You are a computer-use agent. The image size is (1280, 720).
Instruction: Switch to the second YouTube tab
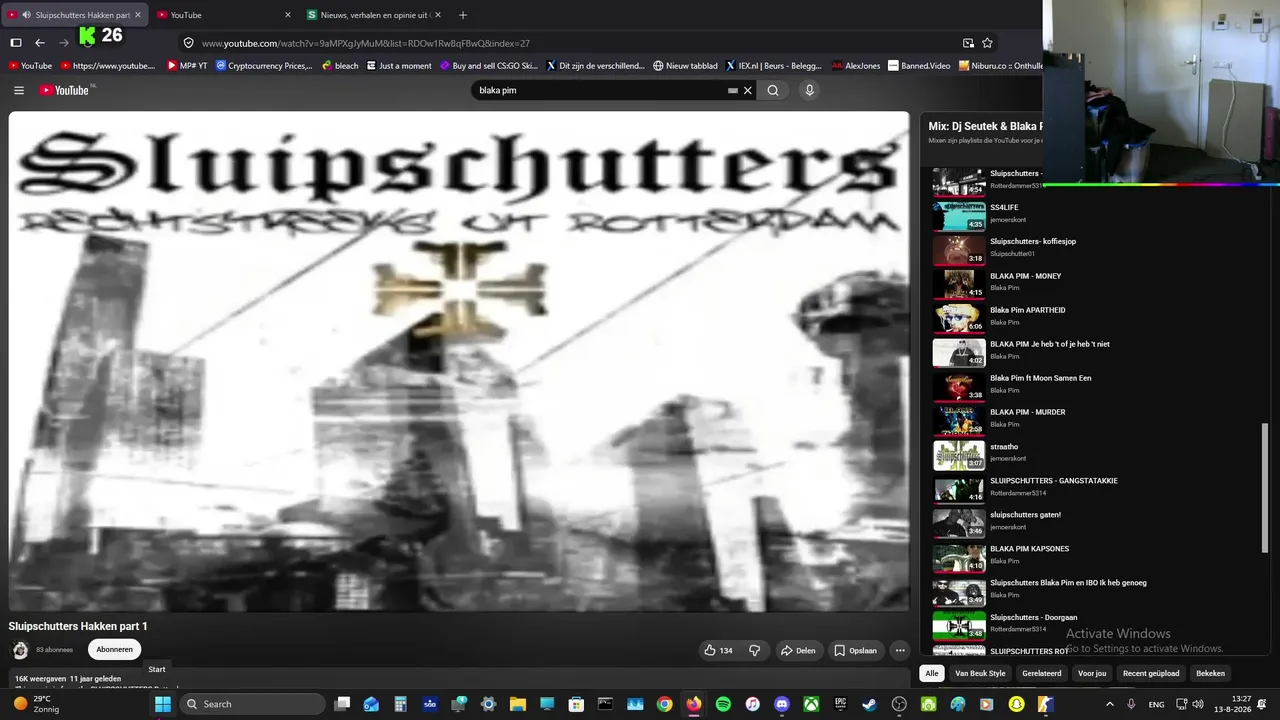223,15
